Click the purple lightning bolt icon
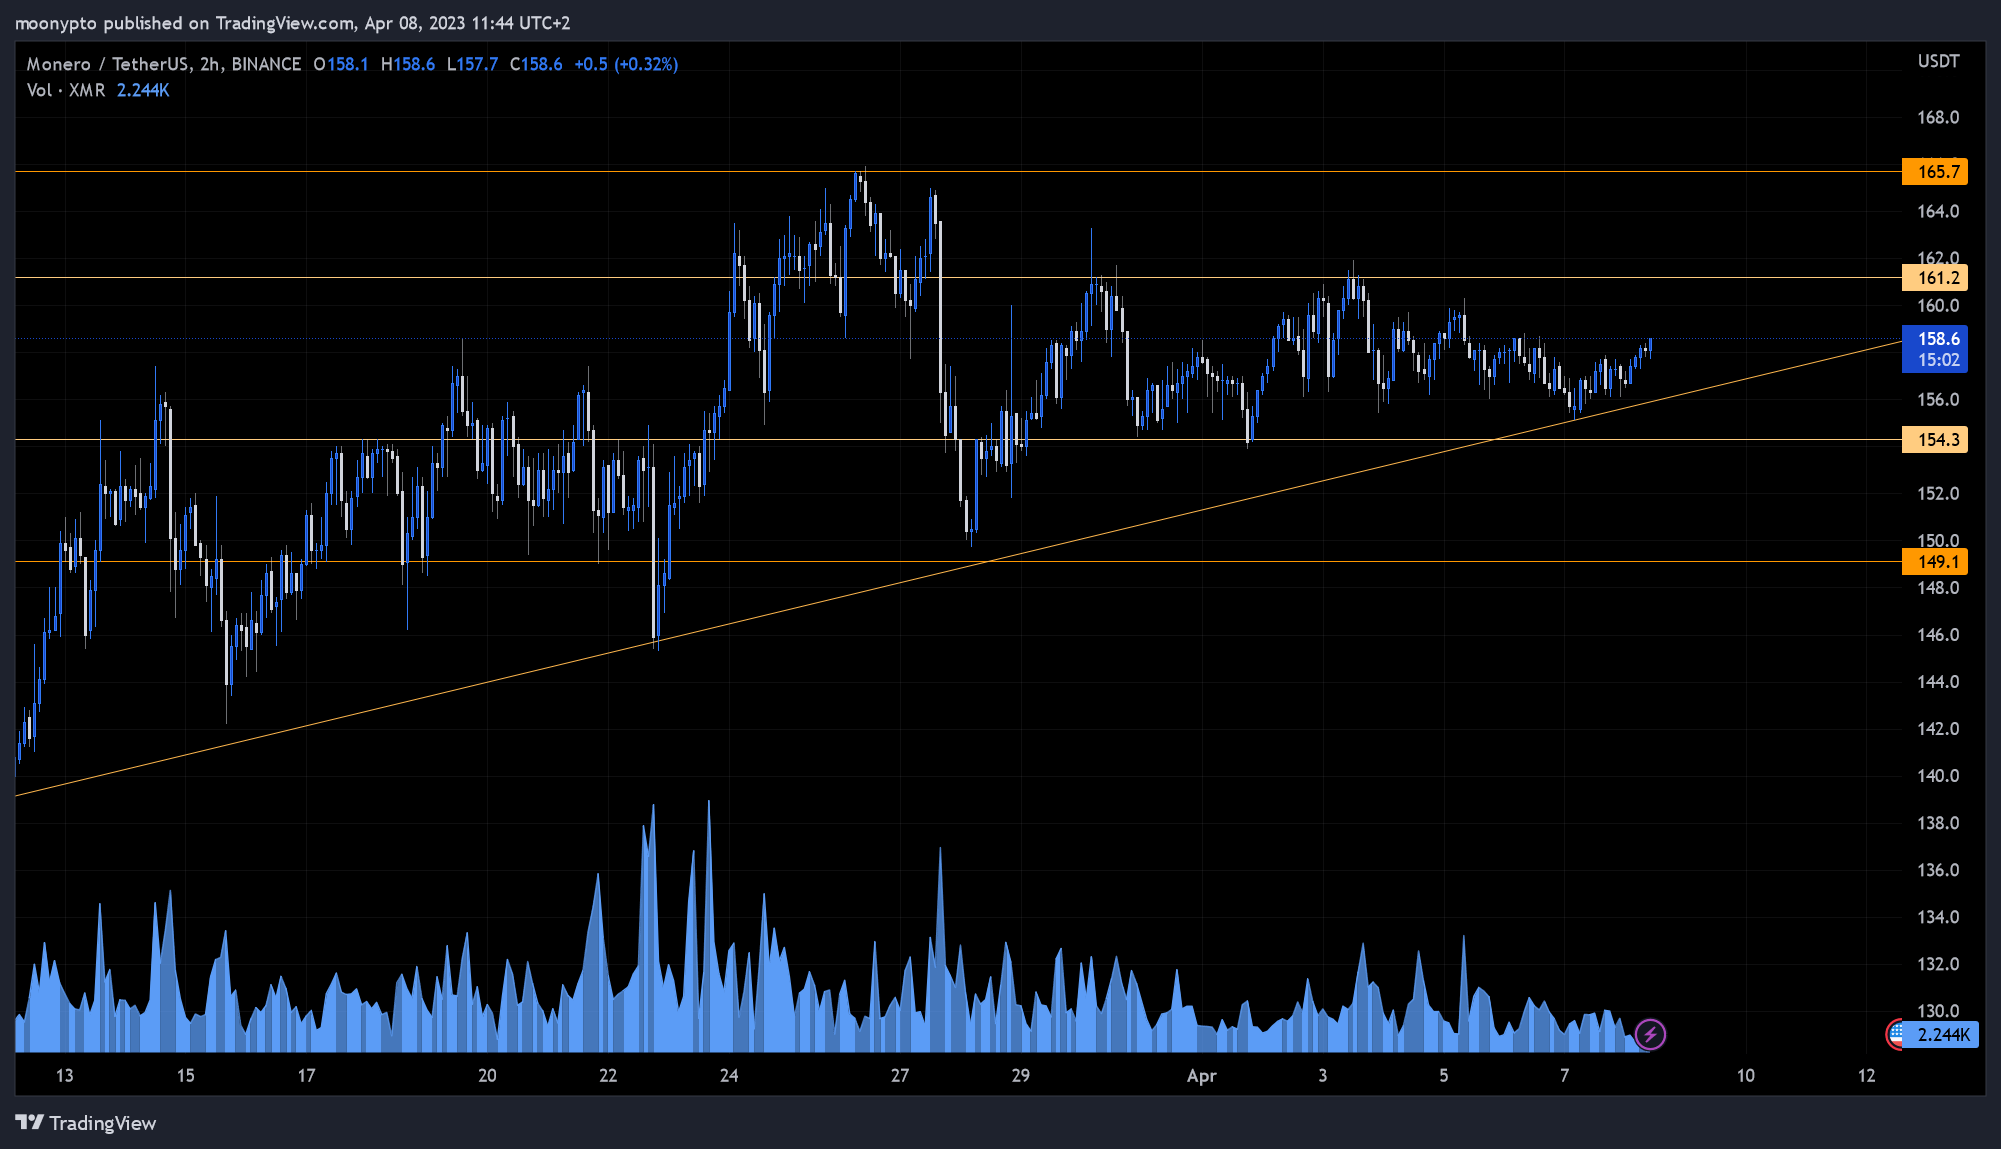This screenshot has height=1149, width=2001. [1650, 1034]
